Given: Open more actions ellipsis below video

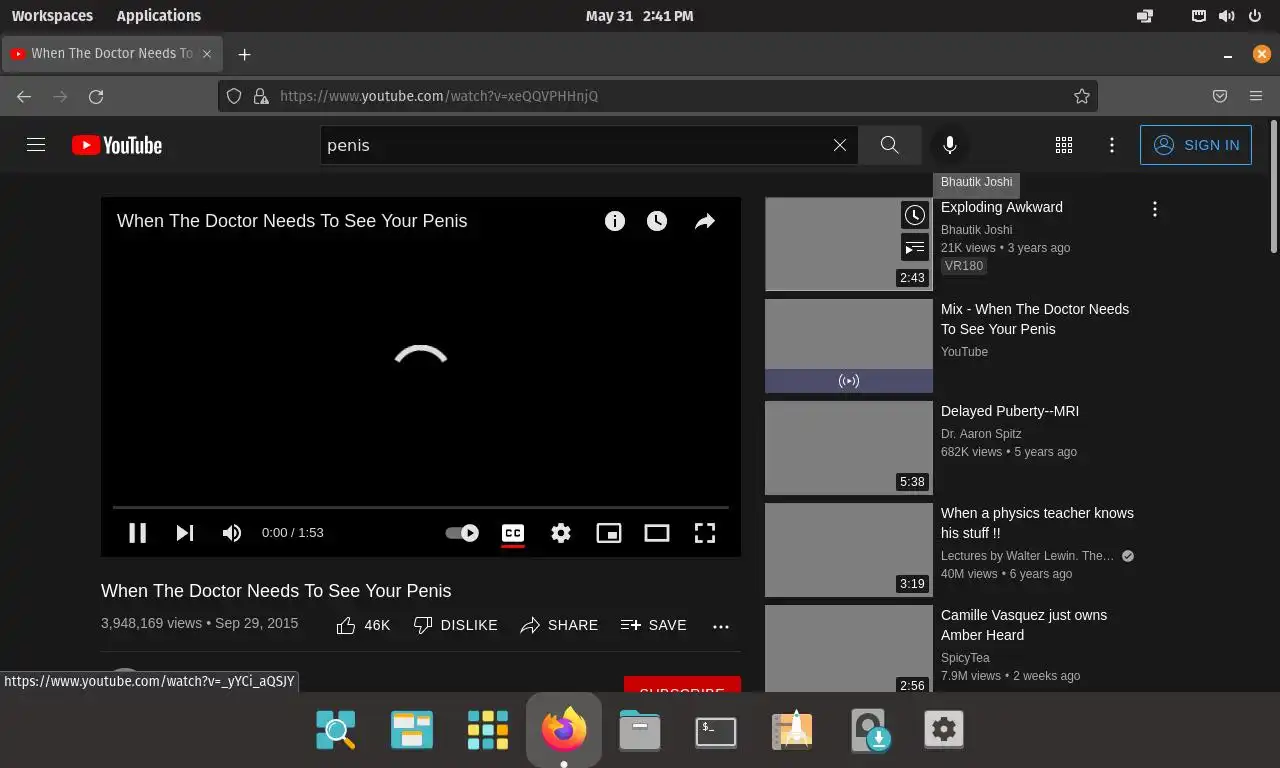Looking at the screenshot, I should (721, 626).
